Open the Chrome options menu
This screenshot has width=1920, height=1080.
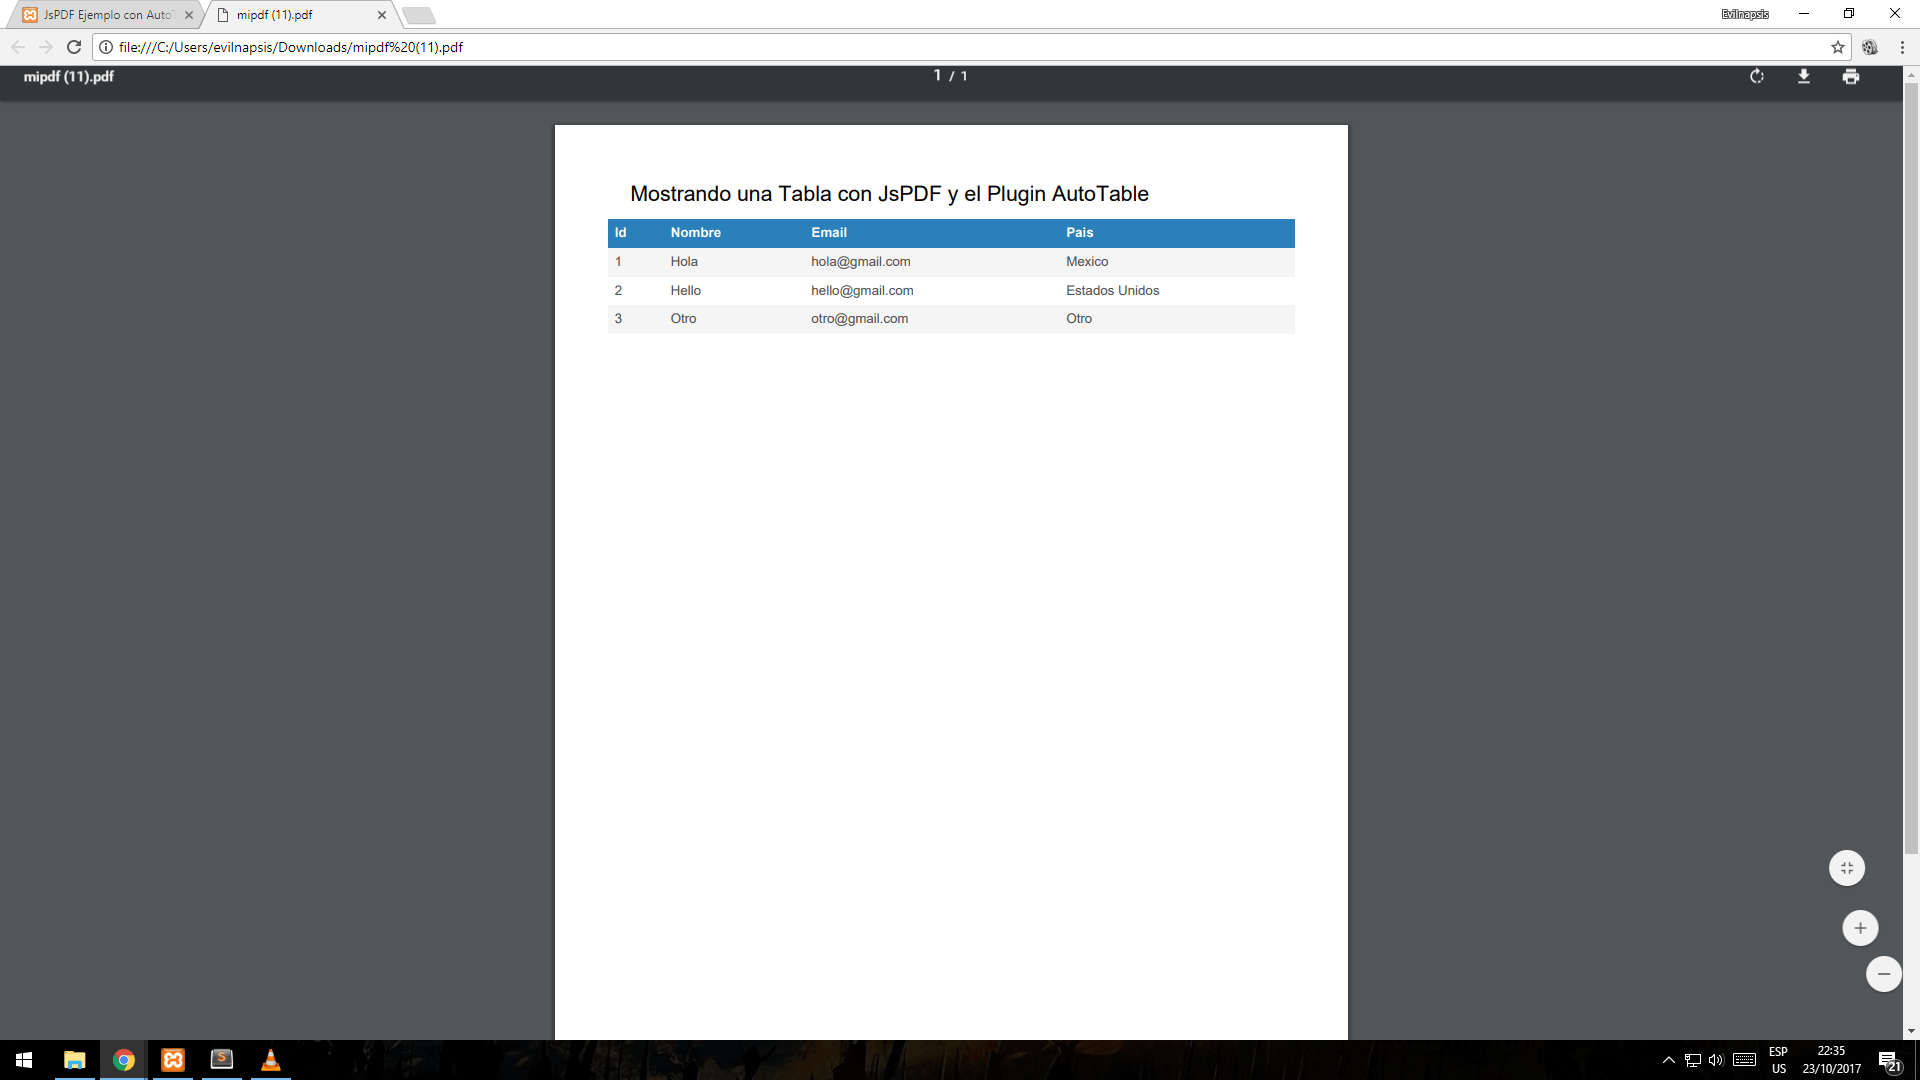pos(1901,46)
